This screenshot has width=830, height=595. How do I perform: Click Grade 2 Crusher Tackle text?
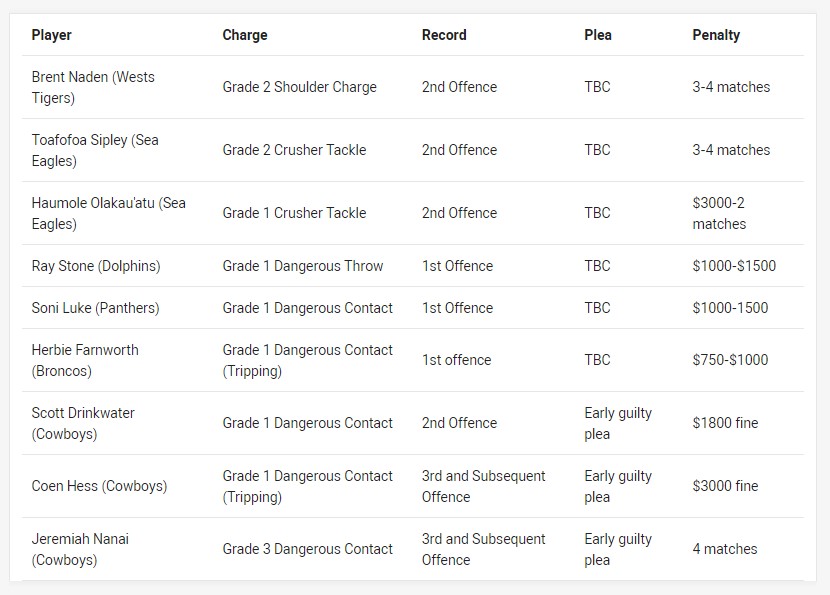[294, 150]
